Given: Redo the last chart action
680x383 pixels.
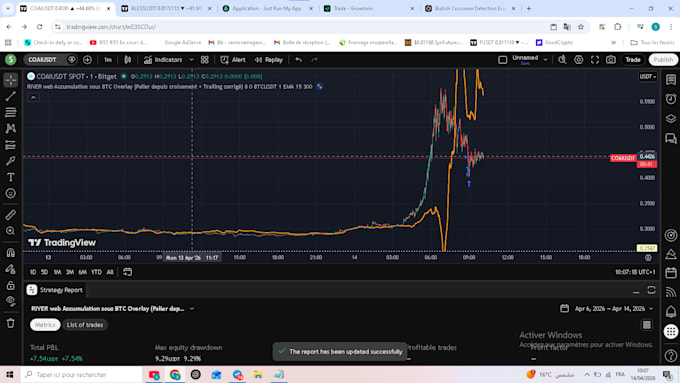Looking at the screenshot, I should [x=314, y=60].
